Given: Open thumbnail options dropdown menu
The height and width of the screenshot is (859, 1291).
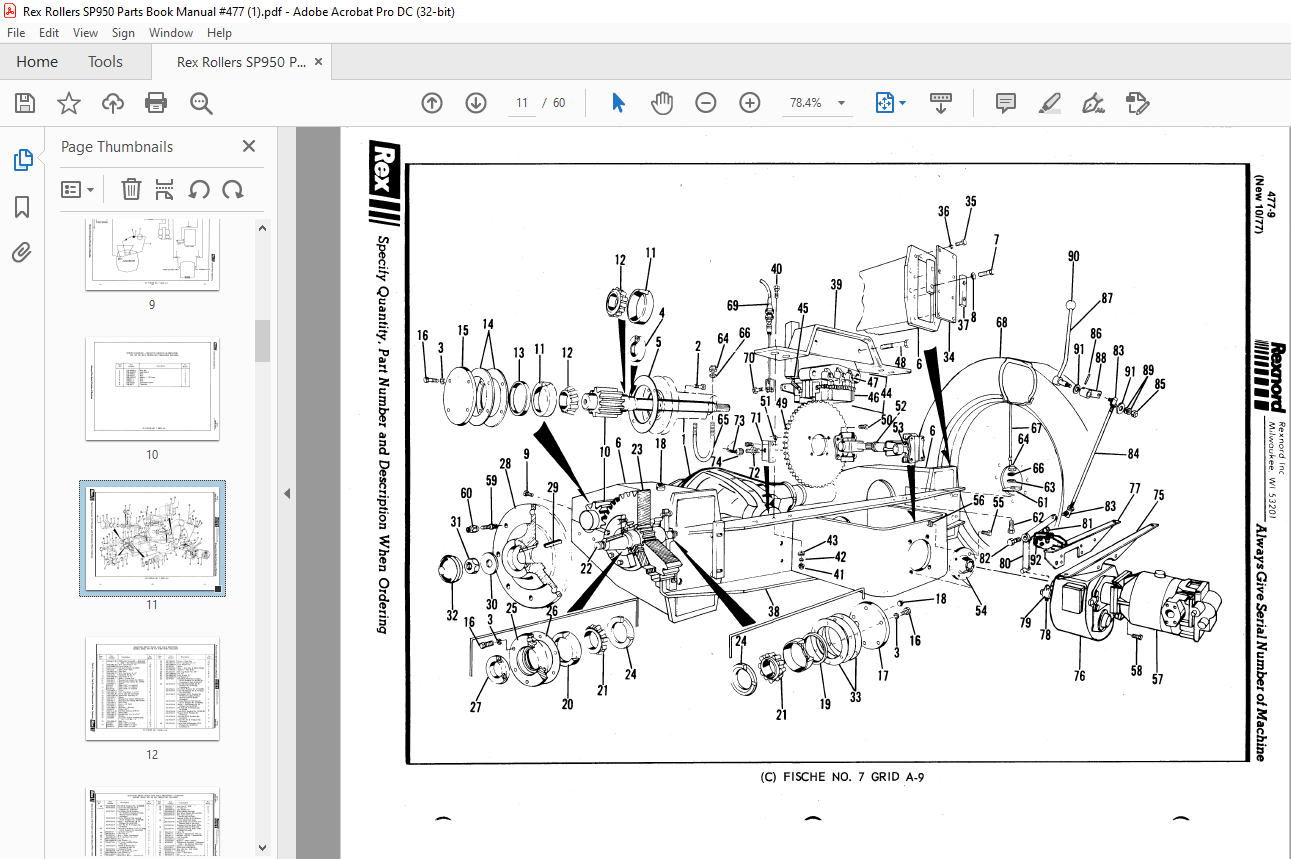Looking at the screenshot, I should point(78,189).
